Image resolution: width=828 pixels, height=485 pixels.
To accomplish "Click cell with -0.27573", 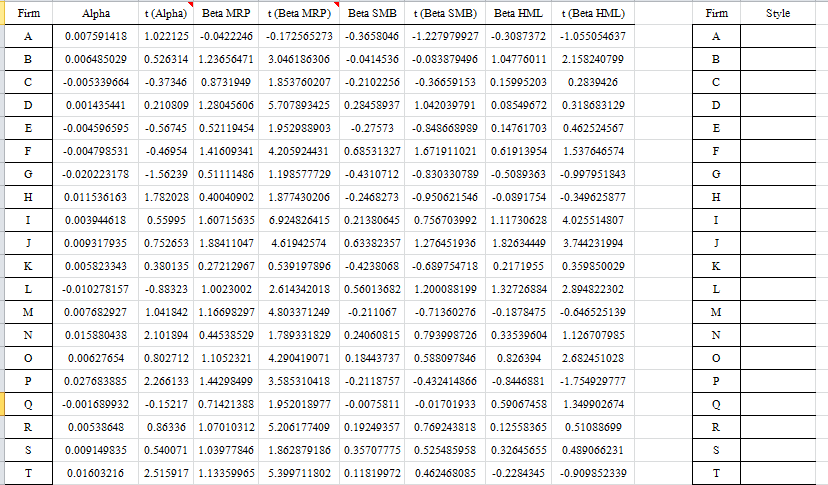I will [372, 128].
